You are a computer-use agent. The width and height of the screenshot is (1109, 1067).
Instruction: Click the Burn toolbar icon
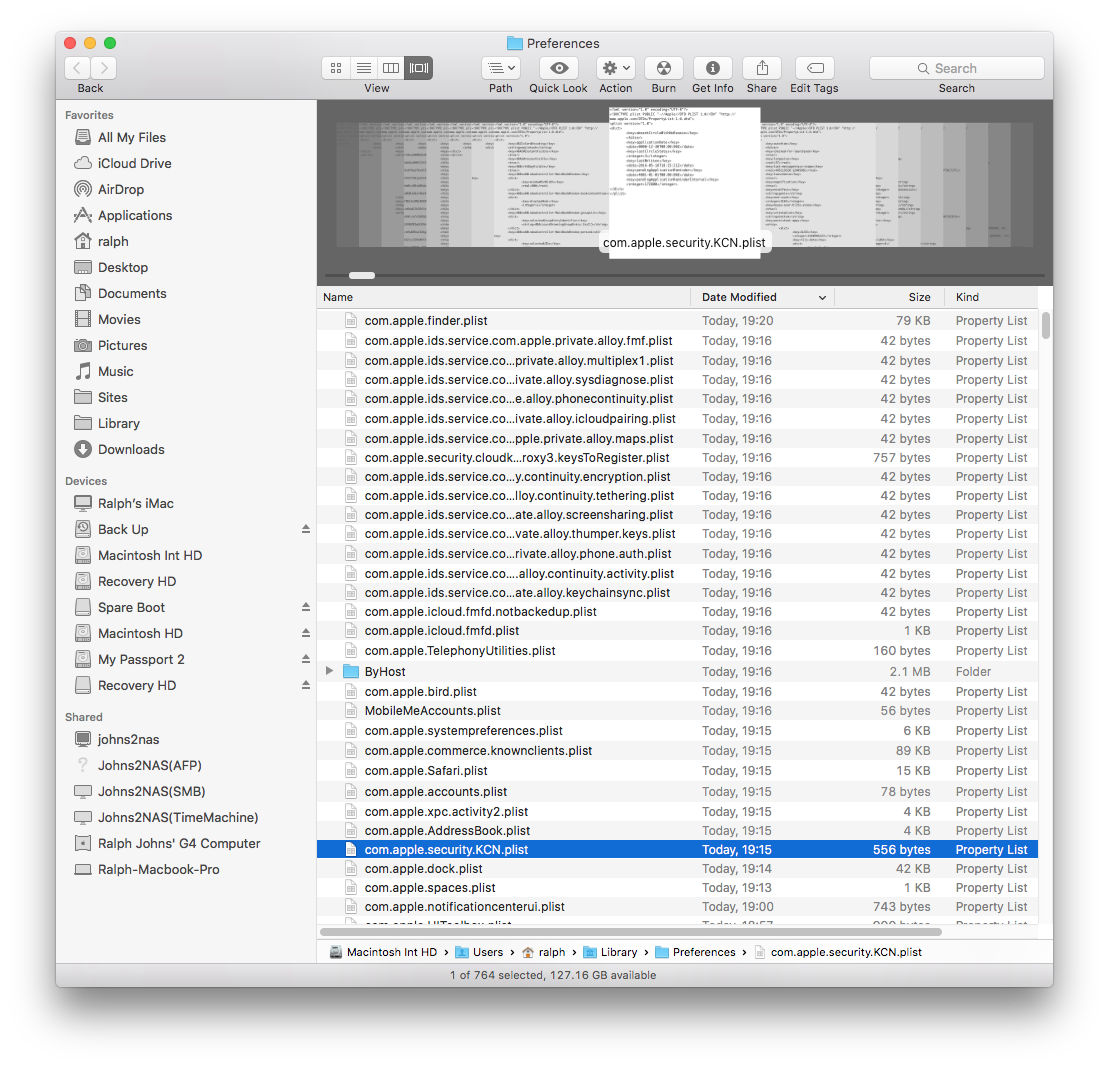tap(663, 68)
